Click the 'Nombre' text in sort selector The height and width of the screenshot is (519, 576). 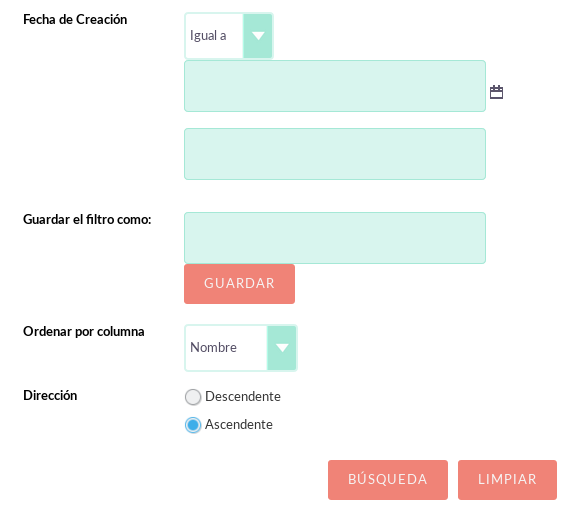tap(213, 347)
